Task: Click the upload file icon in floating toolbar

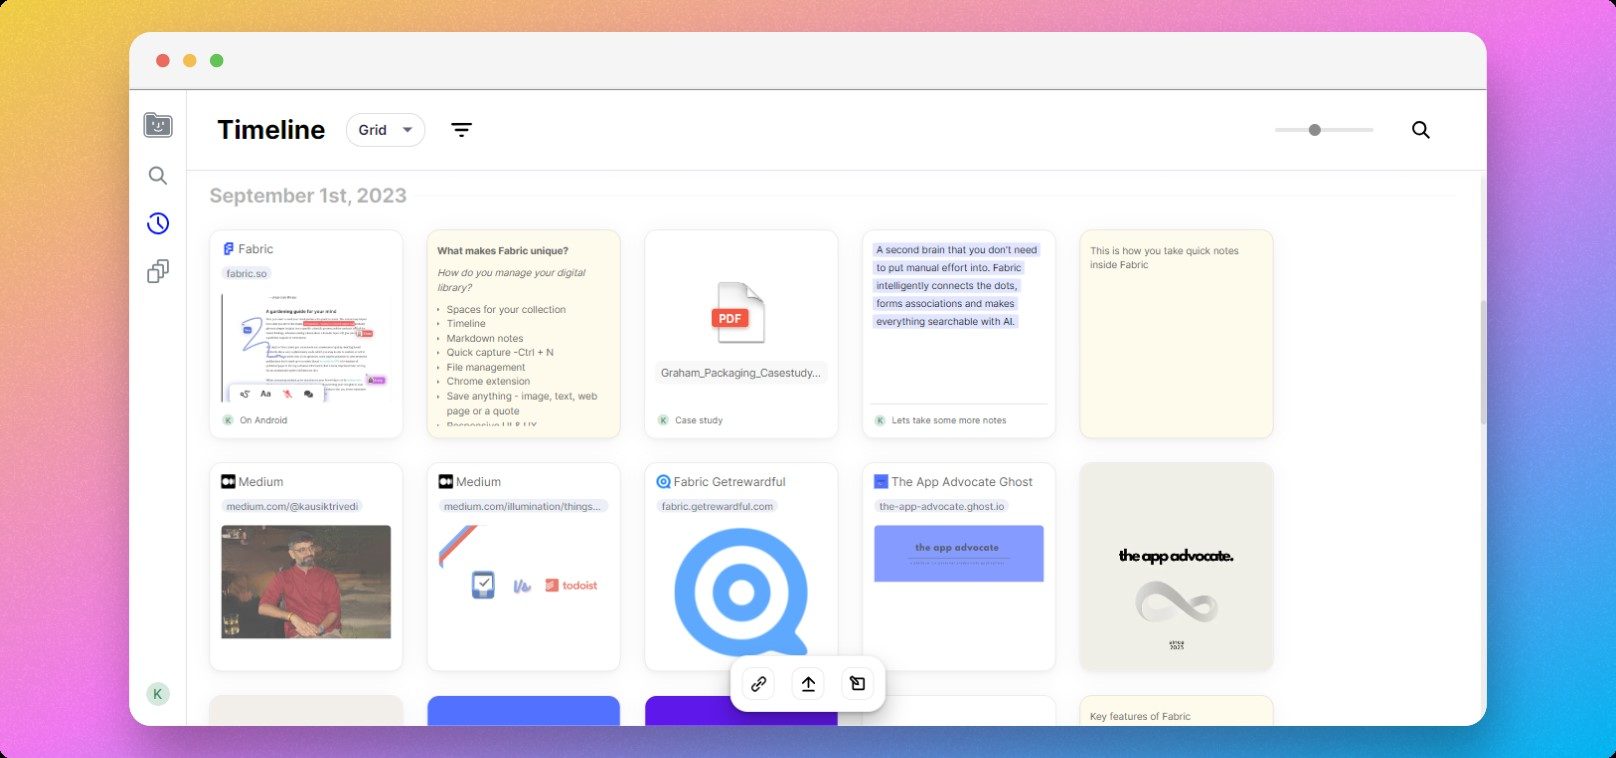Action: [808, 684]
